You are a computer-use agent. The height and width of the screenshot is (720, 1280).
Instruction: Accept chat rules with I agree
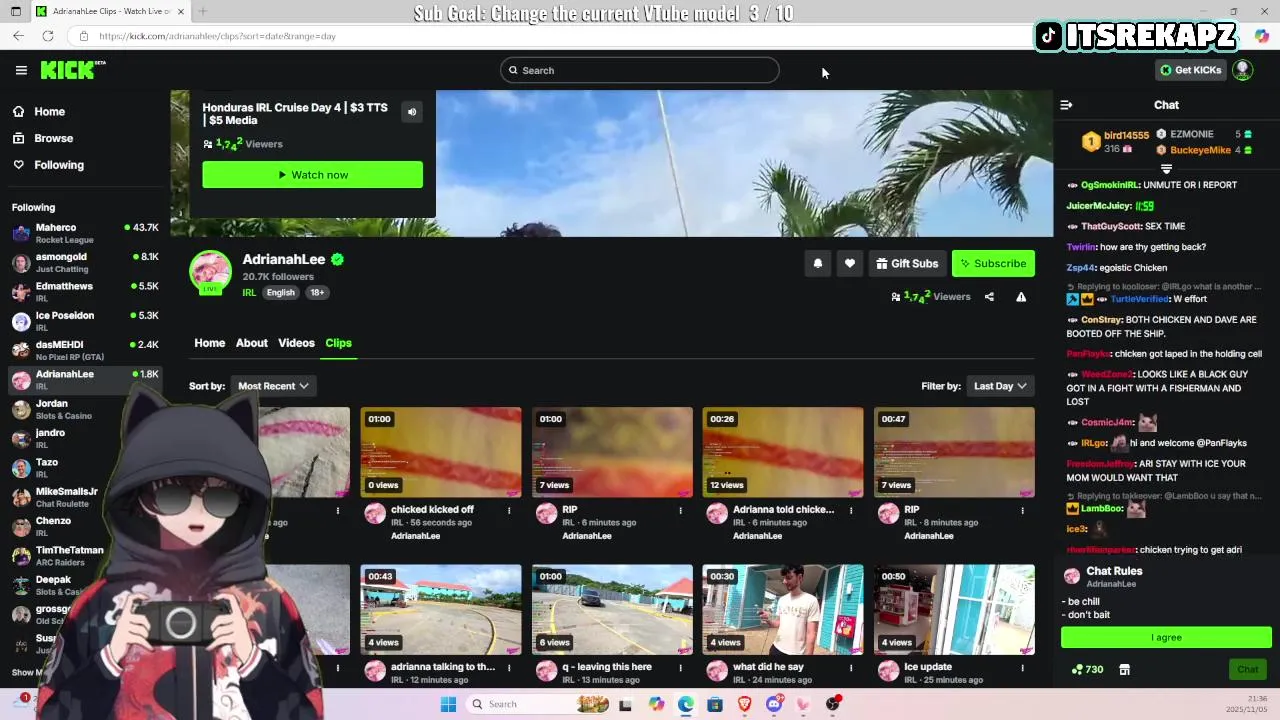point(1166,638)
